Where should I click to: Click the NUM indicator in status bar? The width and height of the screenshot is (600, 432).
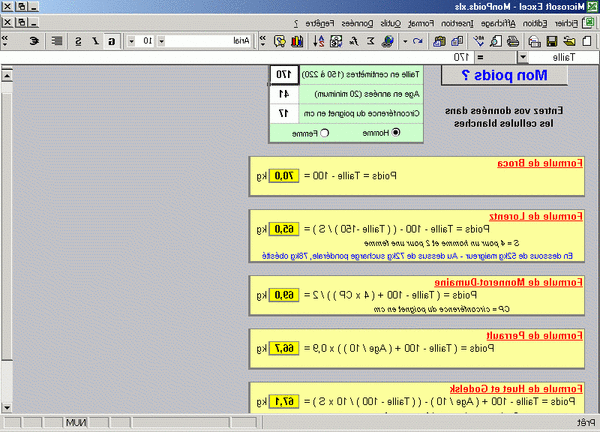pyautogui.click(x=76, y=422)
